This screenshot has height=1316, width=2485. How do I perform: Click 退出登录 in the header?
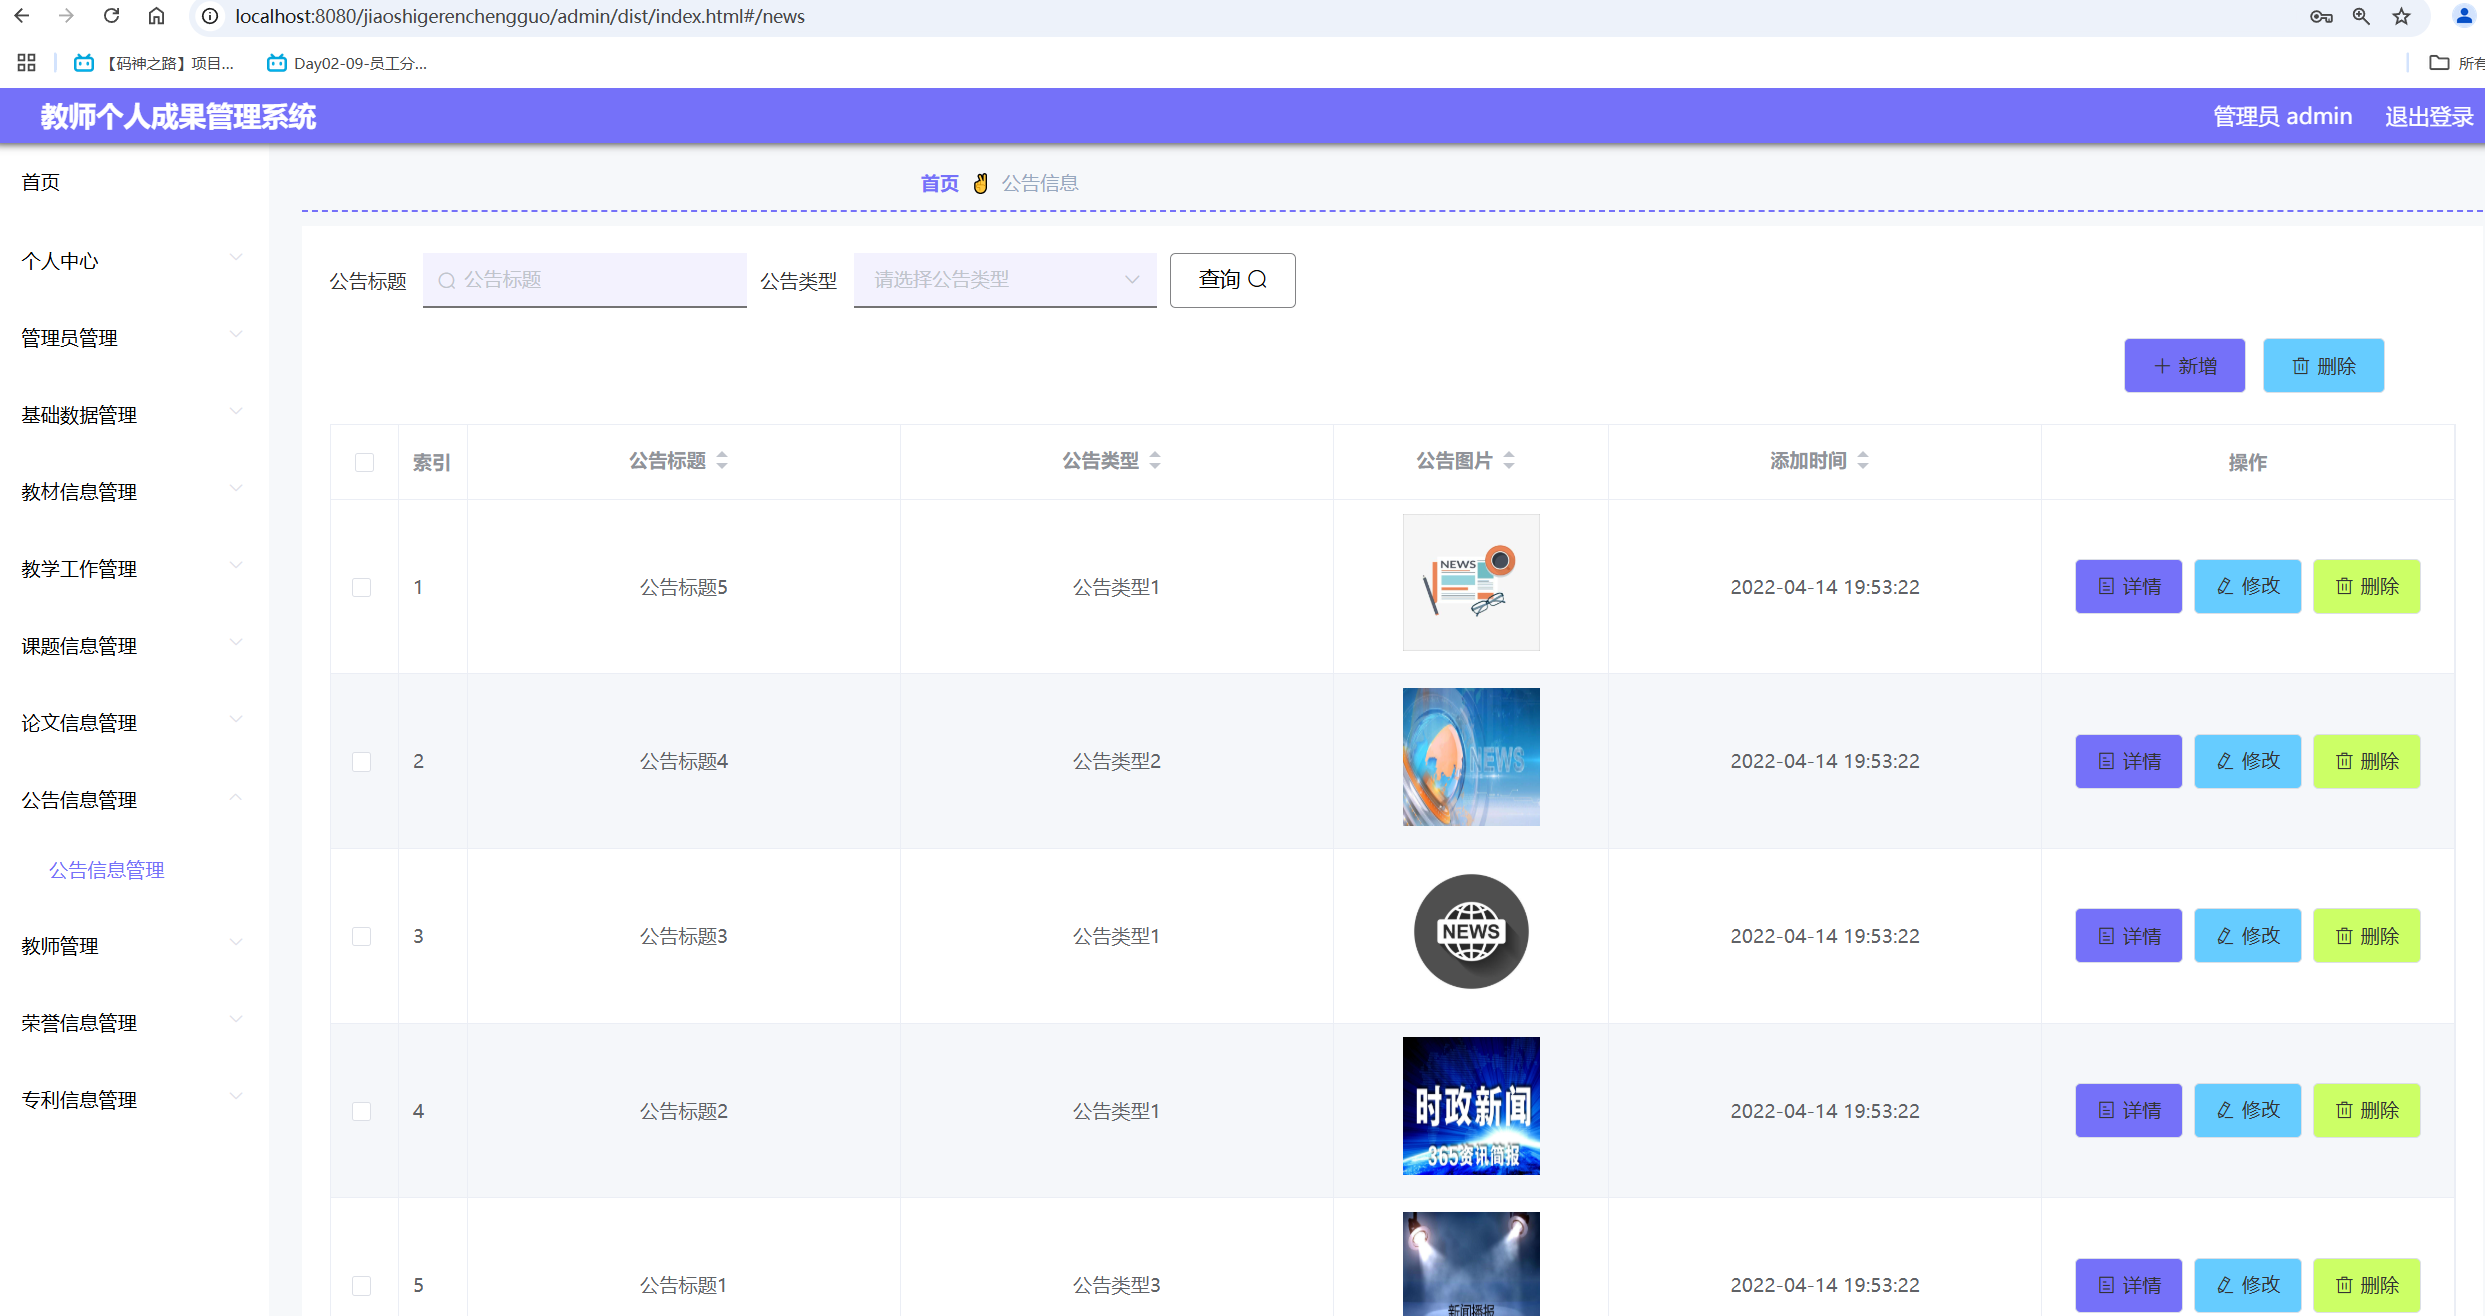[2428, 117]
